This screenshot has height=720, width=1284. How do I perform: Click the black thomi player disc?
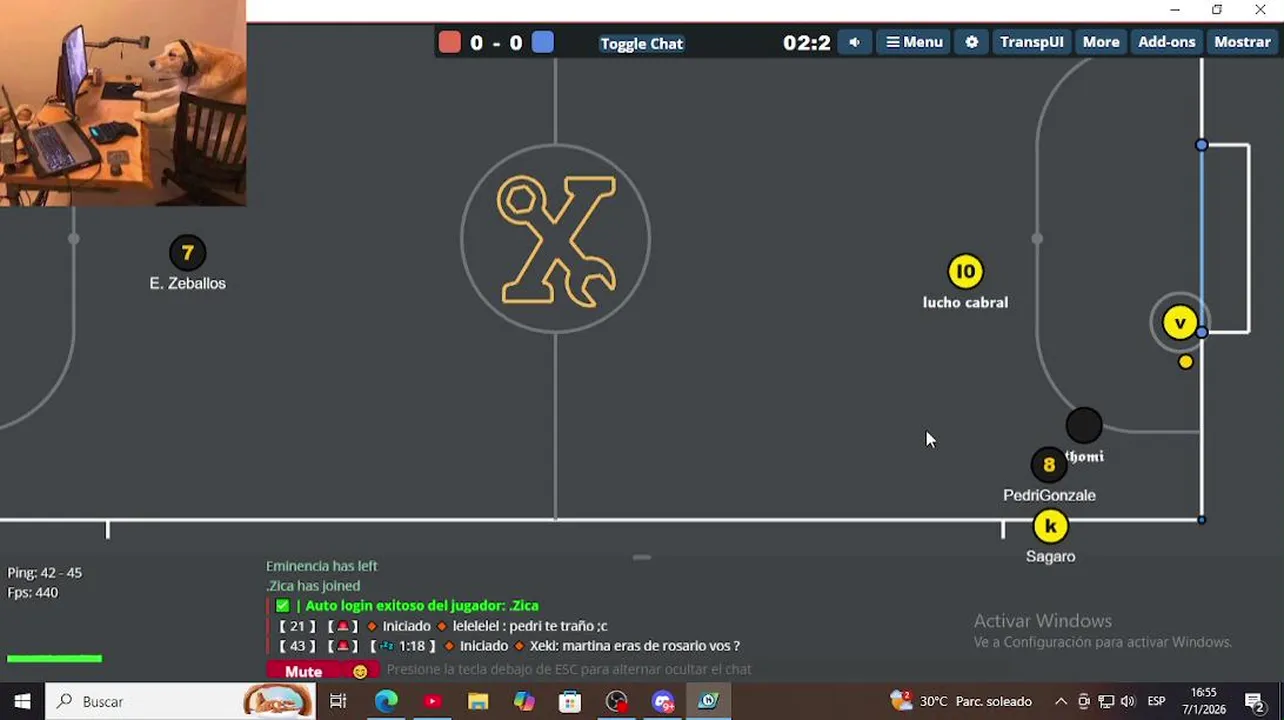click(x=1084, y=426)
